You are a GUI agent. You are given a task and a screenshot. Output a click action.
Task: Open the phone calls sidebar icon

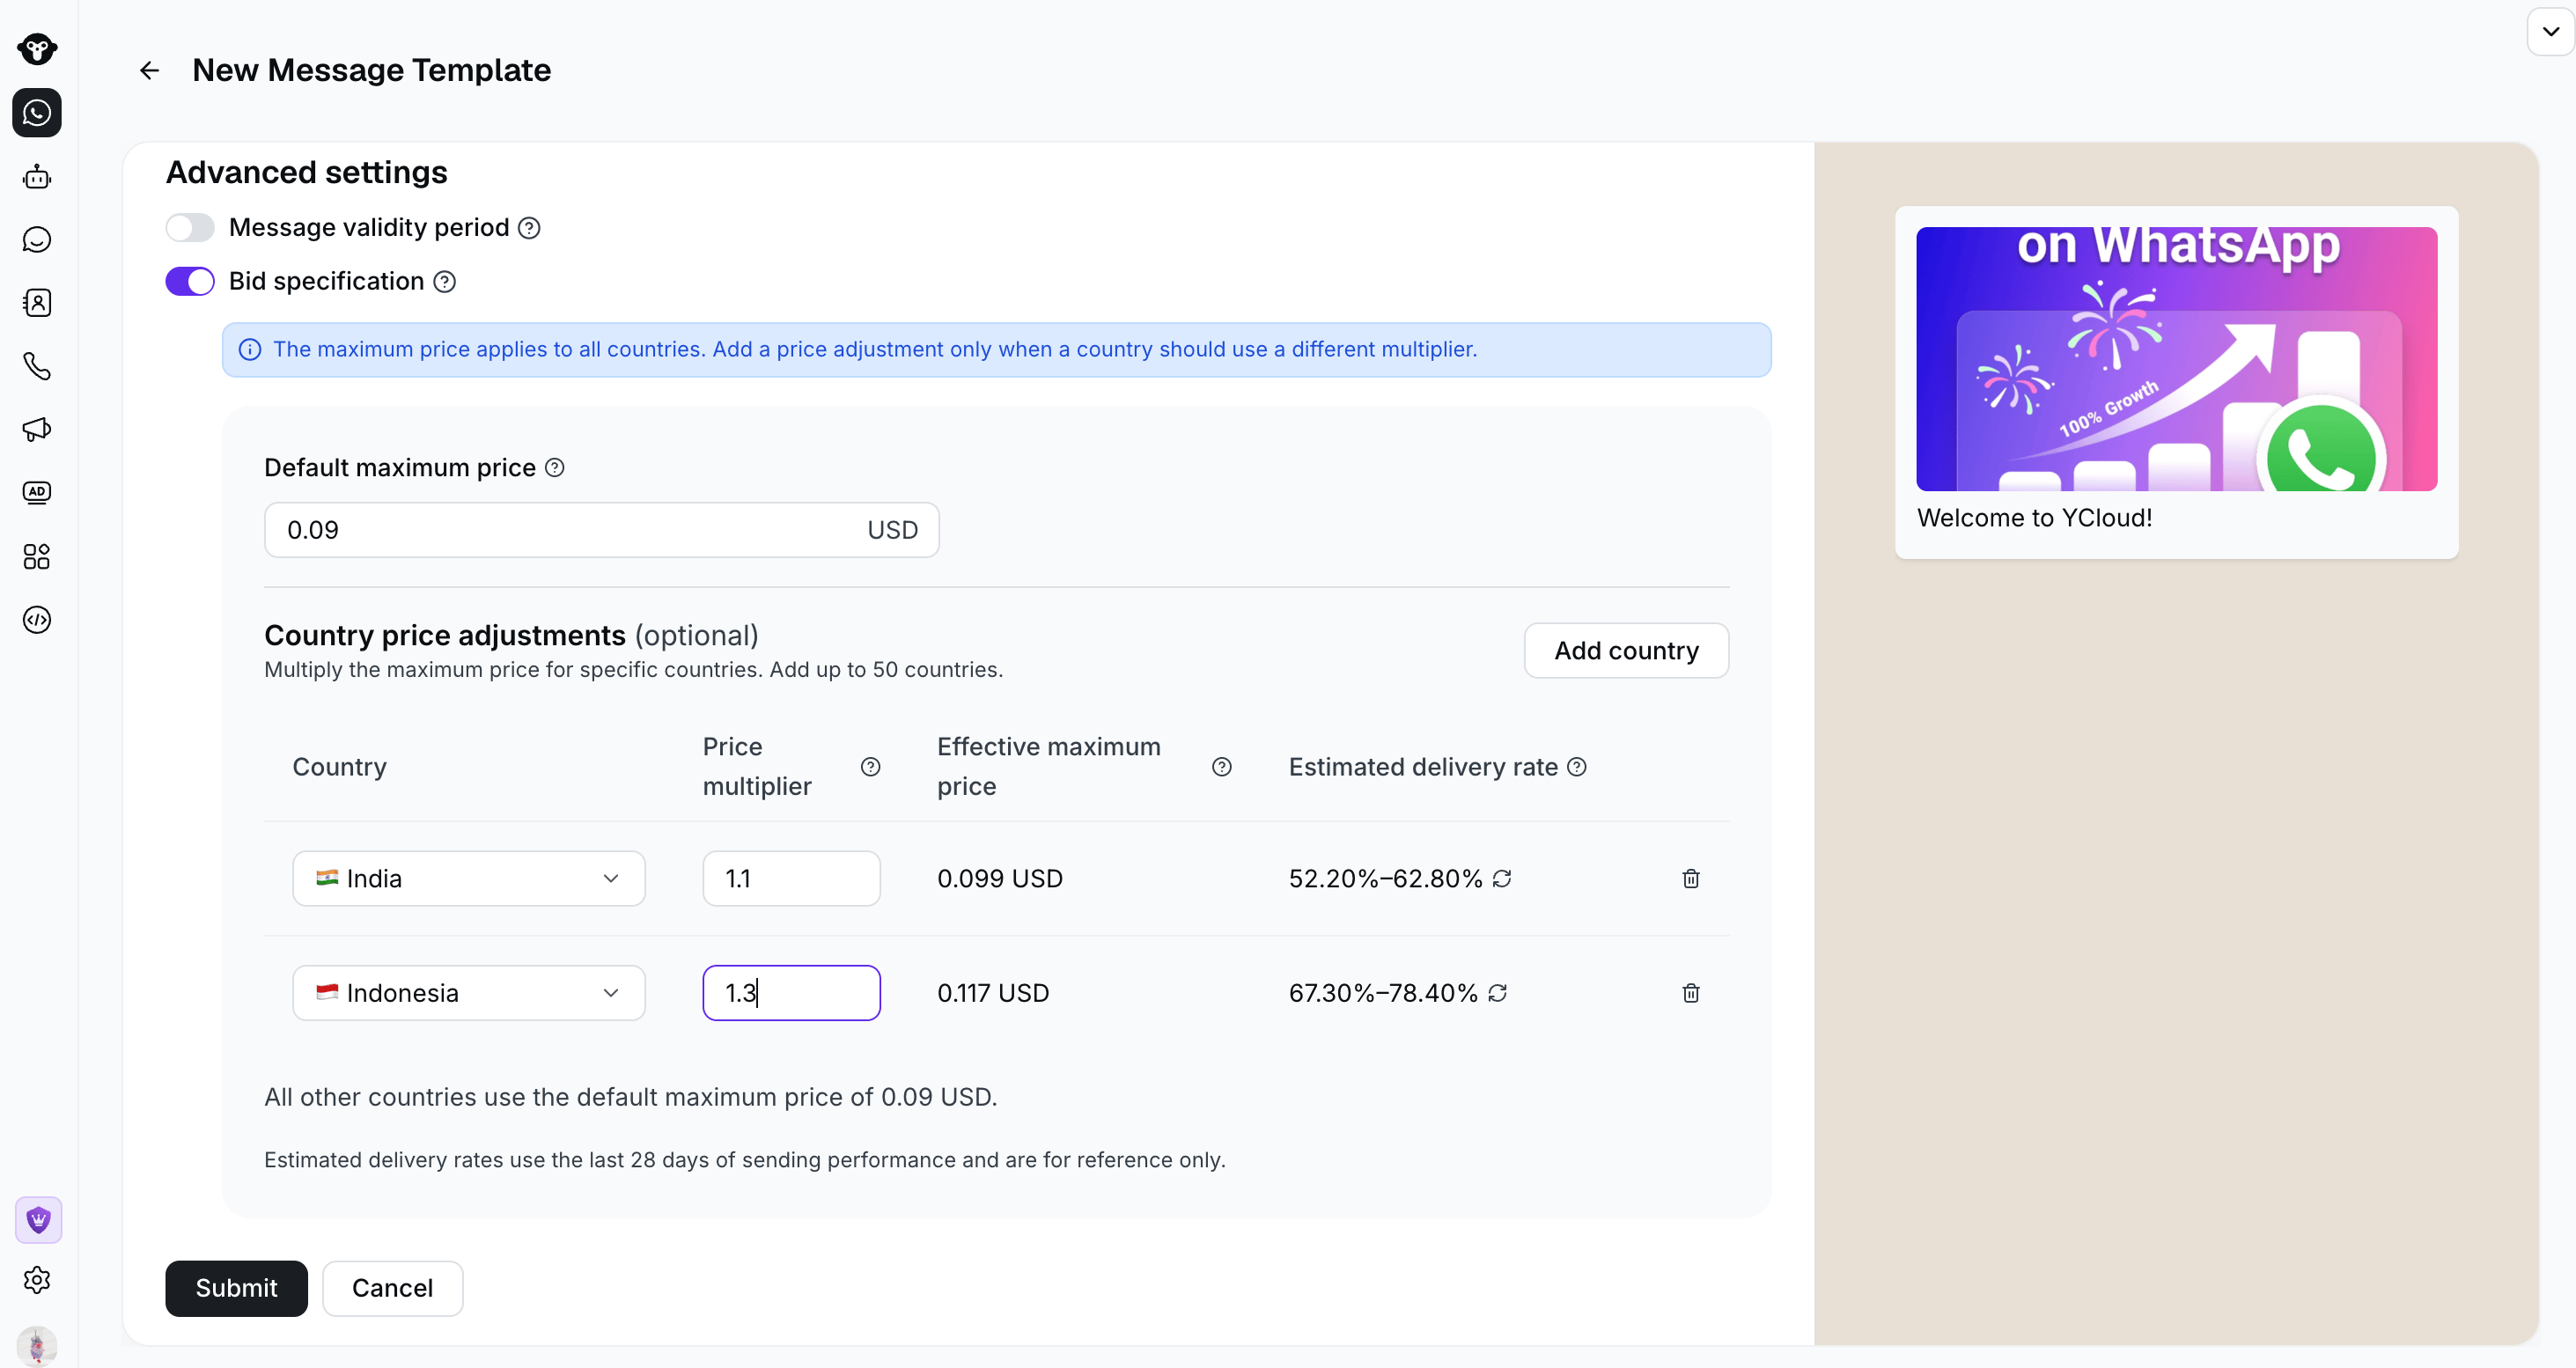[x=37, y=366]
